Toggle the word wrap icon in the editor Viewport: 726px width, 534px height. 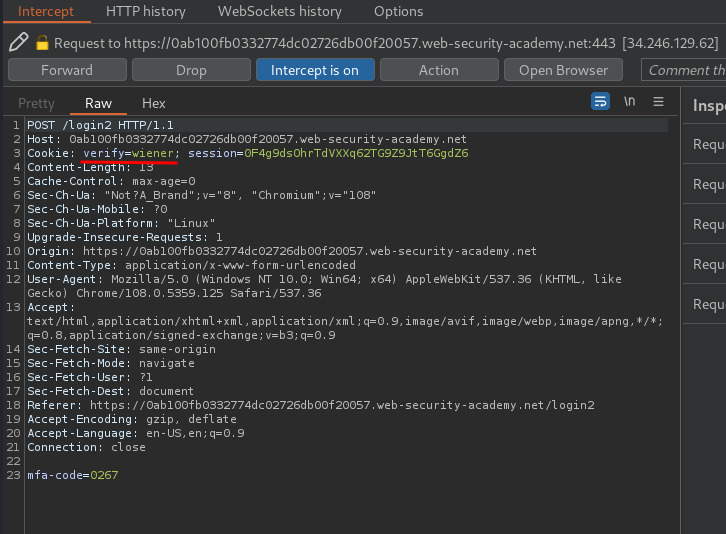(600, 101)
